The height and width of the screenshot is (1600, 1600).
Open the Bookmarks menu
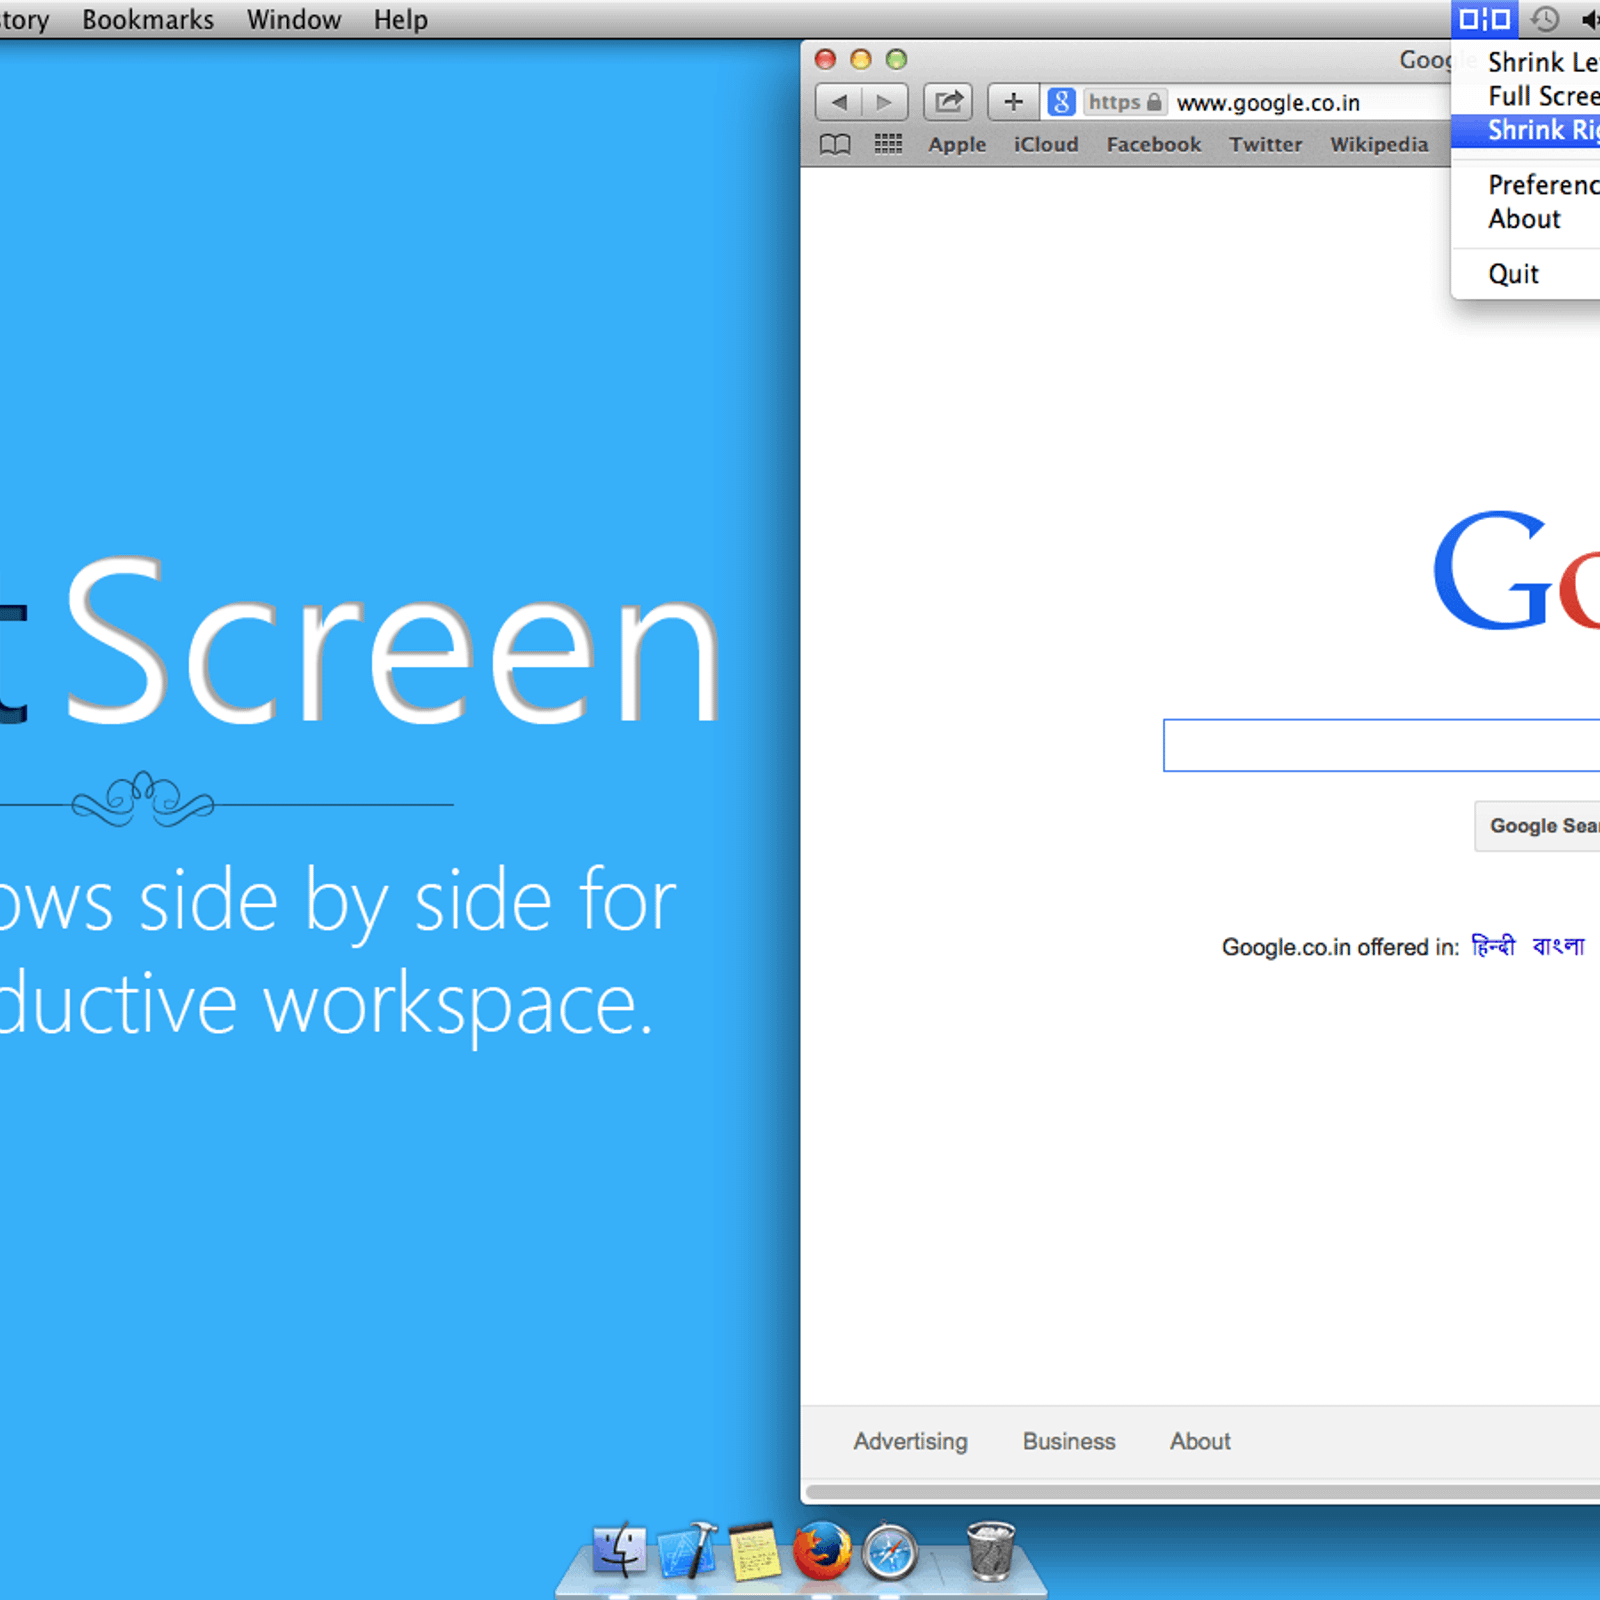point(148,19)
